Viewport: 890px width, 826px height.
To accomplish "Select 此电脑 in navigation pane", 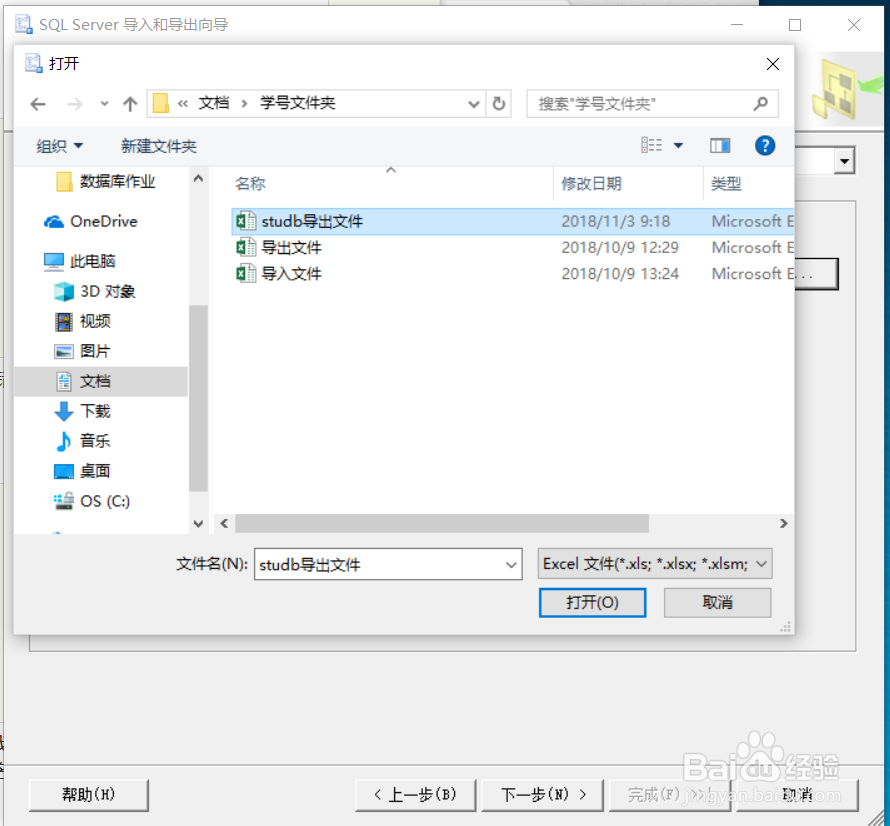I will (93, 261).
